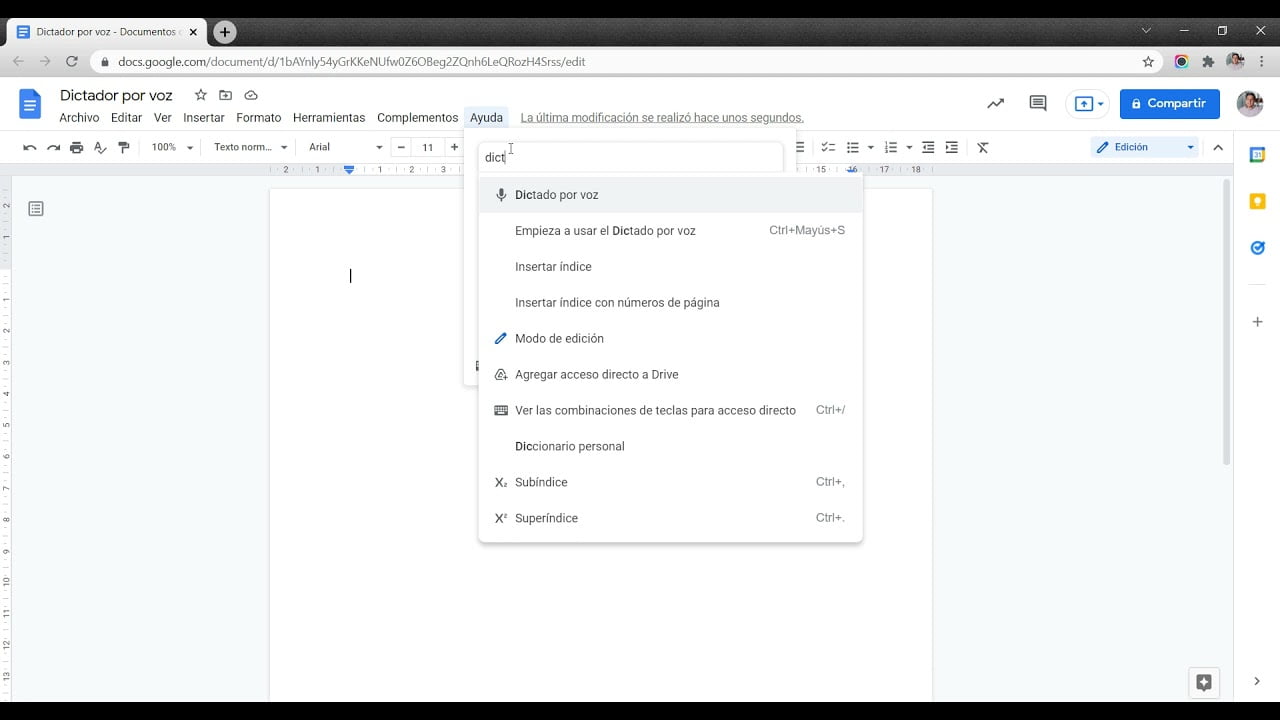The height and width of the screenshot is (720, 1280).
Task: Click the numbered list icon
Action: tap(891, 147)
